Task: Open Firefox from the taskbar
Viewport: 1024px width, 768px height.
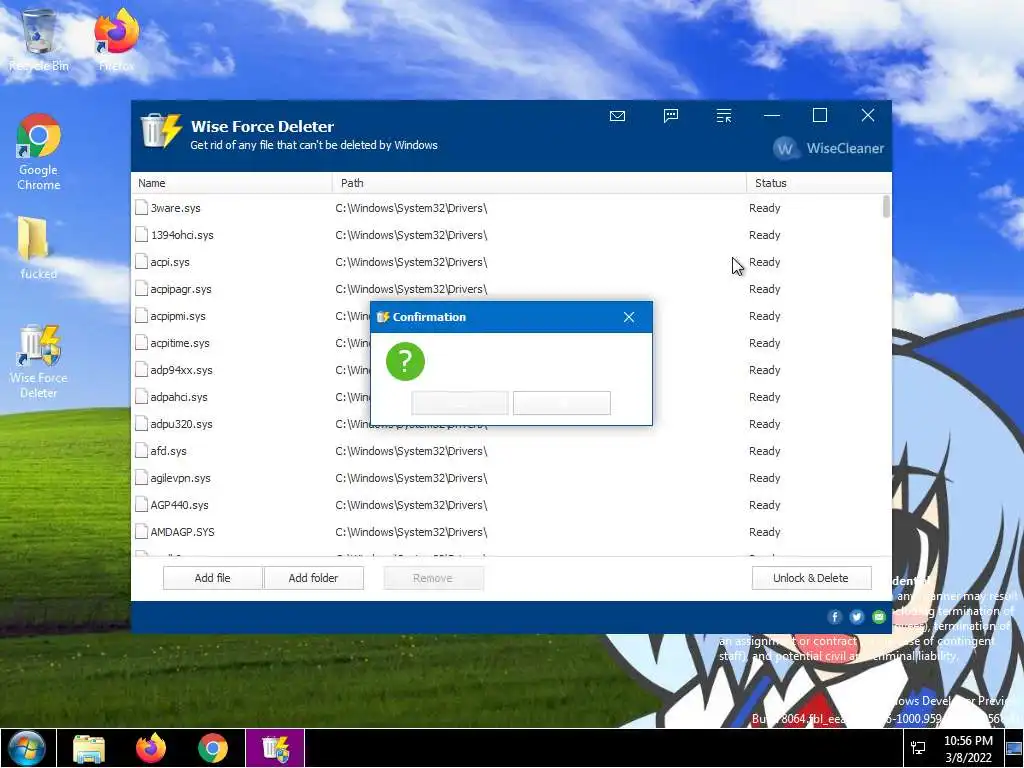Action: coord(151,748)
